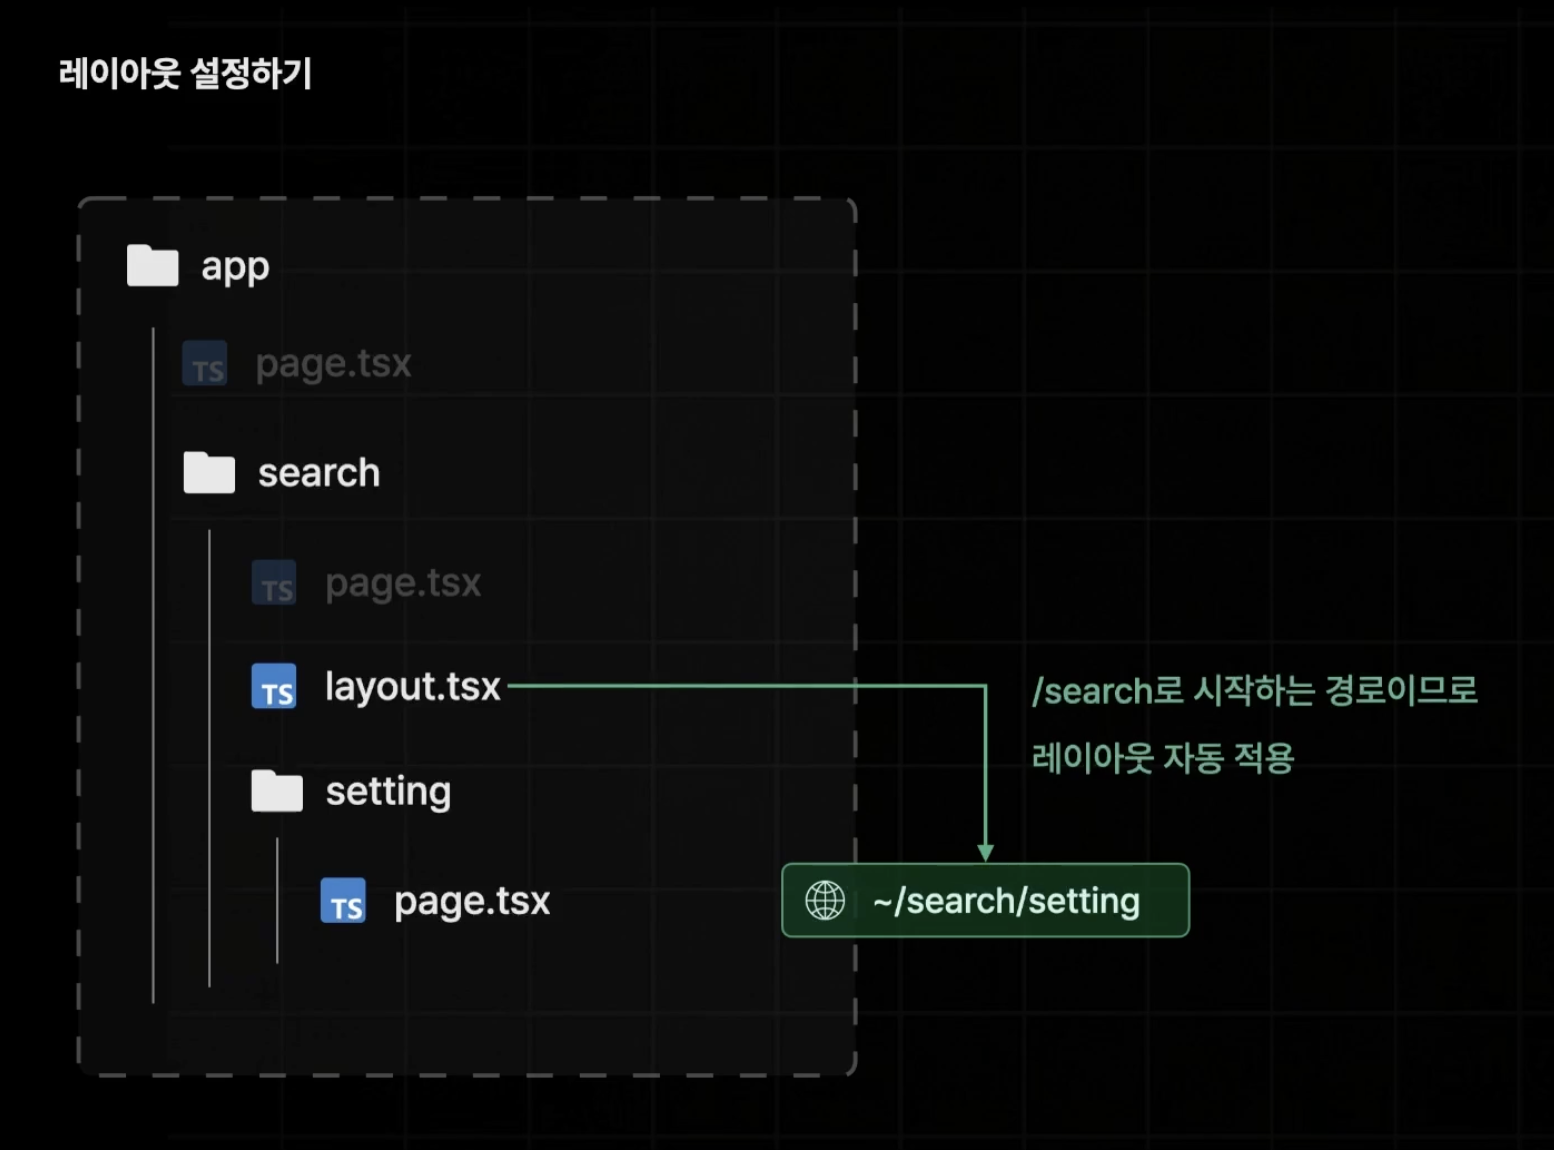Open the layout.tsx file name
The image size is (1554, 1150).
(412, 687)
